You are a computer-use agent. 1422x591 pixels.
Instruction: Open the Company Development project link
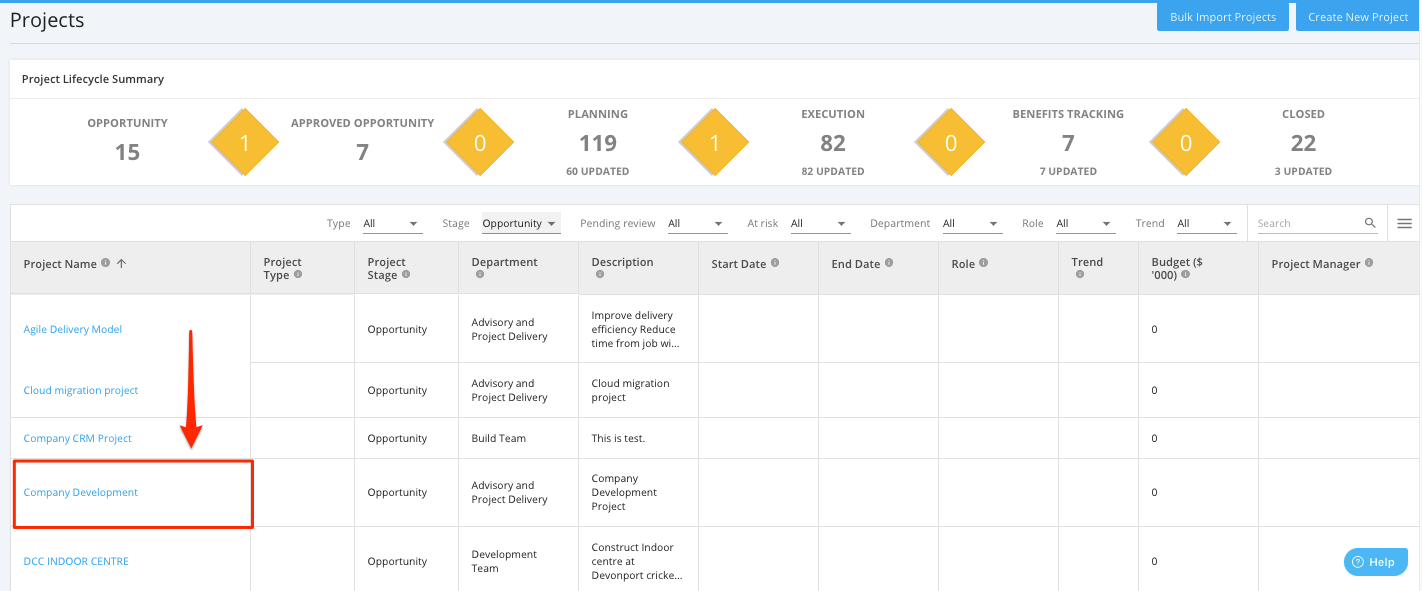click(x=81, y=492)
